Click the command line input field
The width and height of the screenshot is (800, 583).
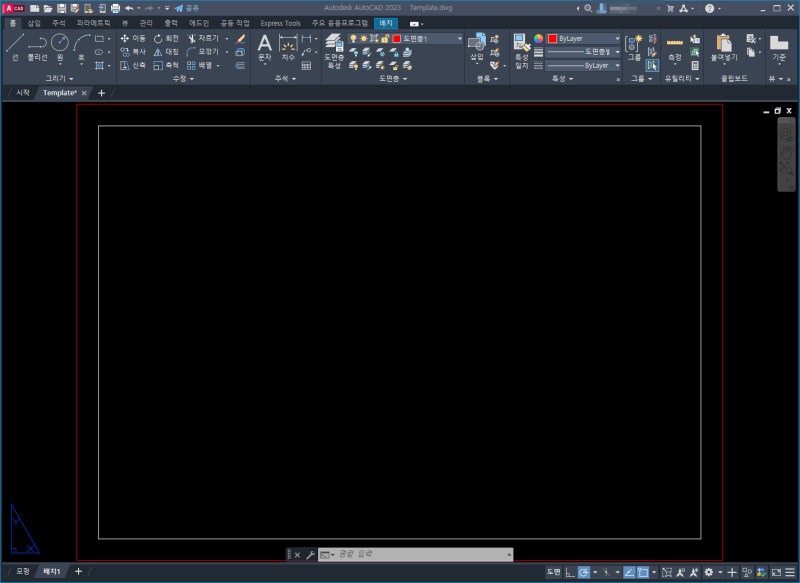click(x=420, y=555)
